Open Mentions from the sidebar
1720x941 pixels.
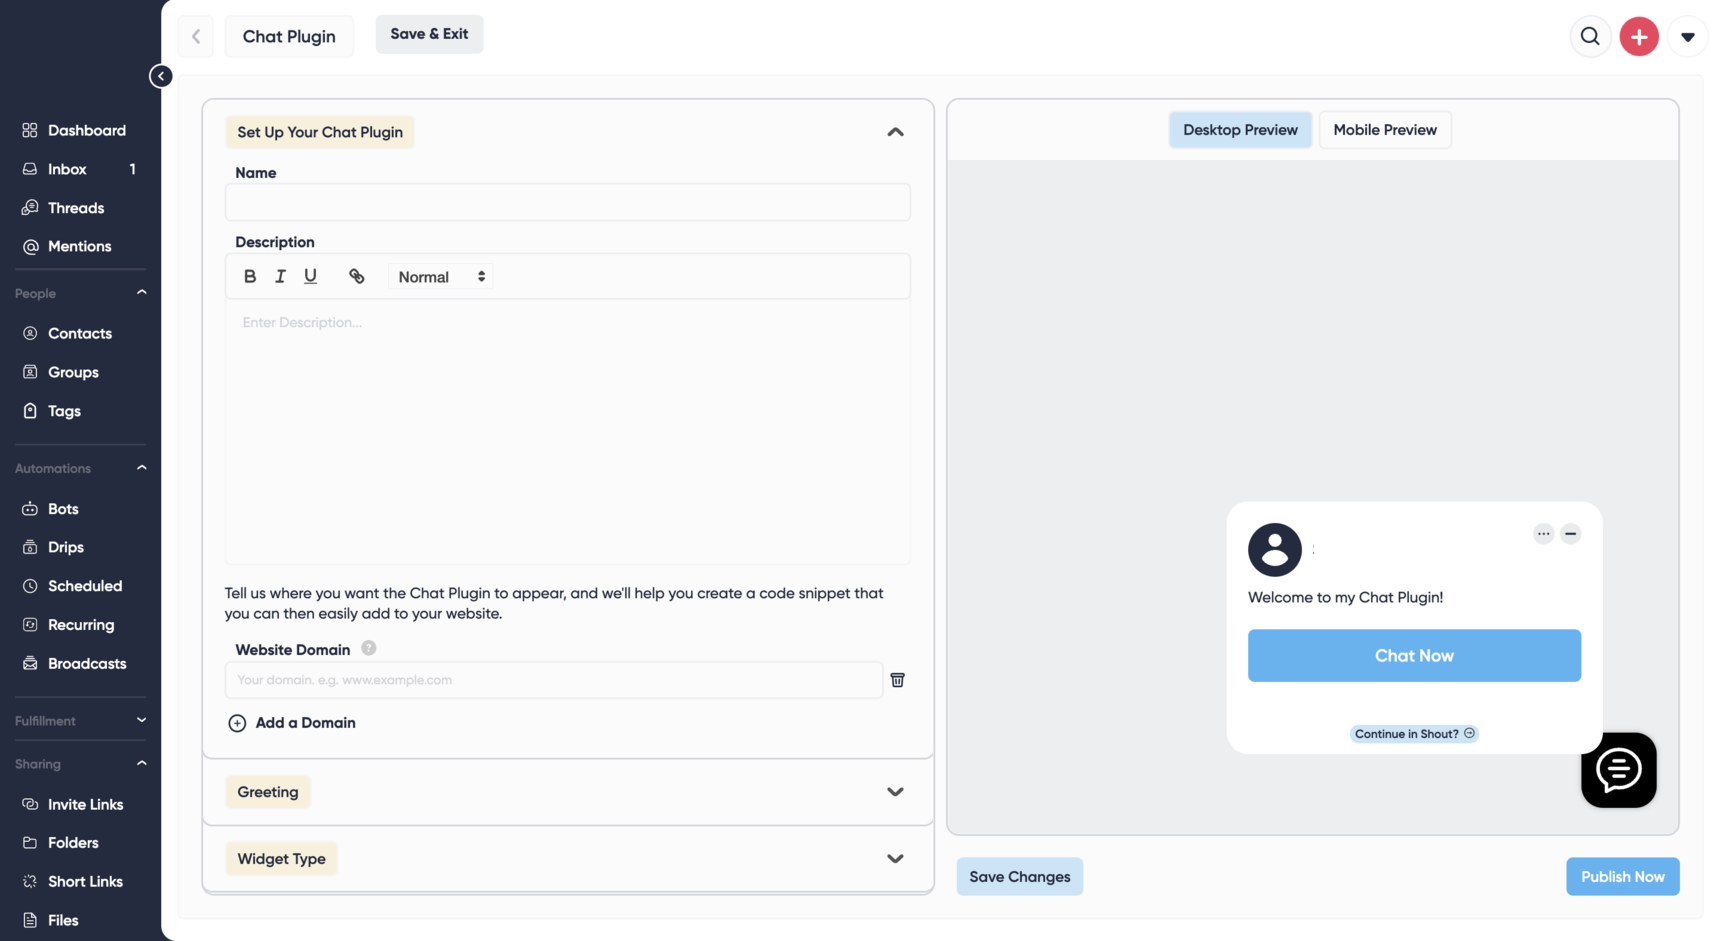(x=80, y=246)
